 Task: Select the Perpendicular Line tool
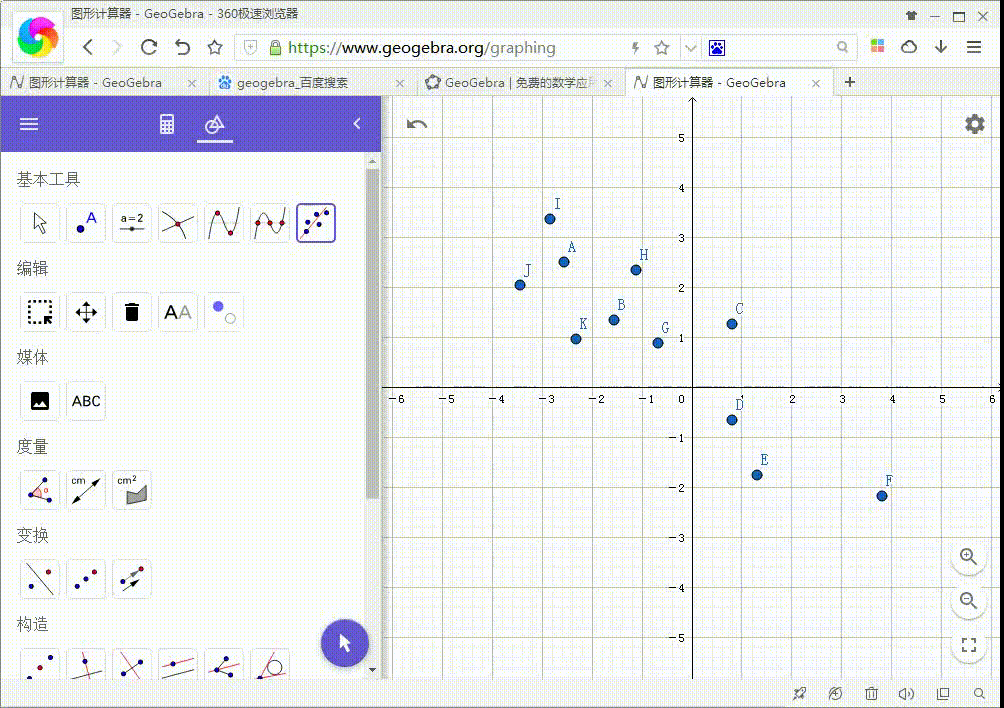point(86,664)
